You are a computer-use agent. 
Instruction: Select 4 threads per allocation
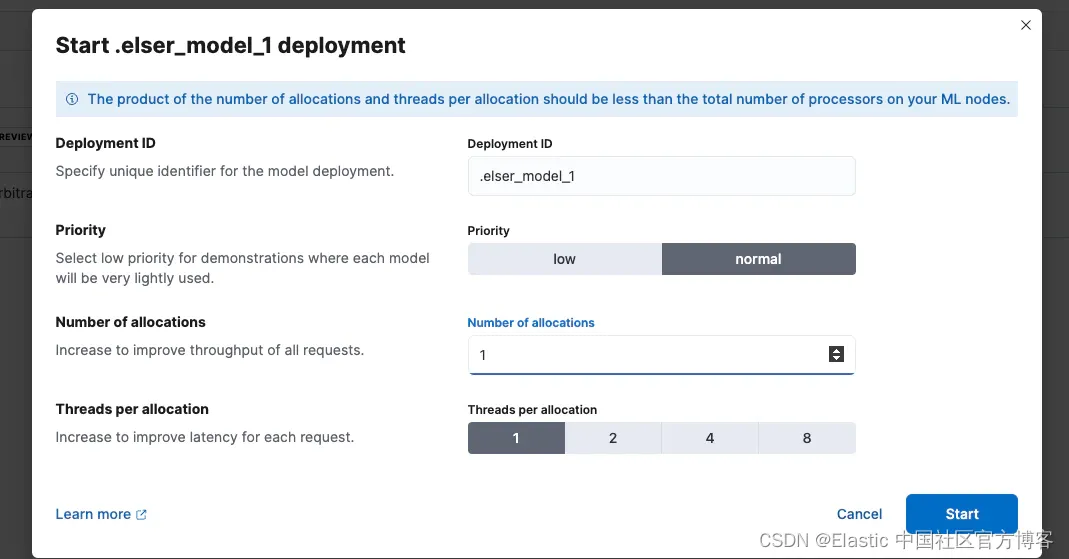pos(710,438)
